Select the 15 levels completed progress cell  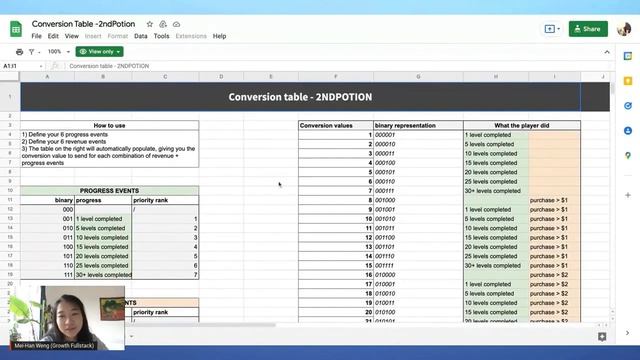tap(103, 247)
